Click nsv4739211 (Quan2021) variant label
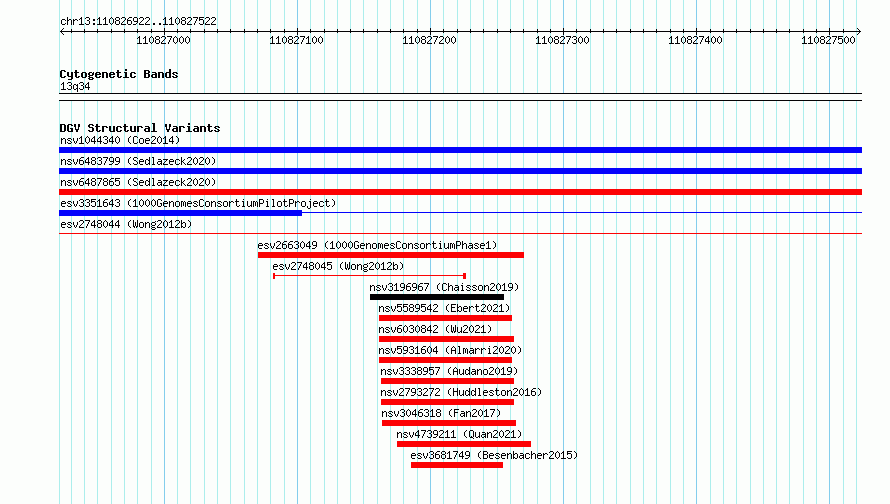Image resolution: width=890 pixels, height=504 pixels. tap(459, 434)
